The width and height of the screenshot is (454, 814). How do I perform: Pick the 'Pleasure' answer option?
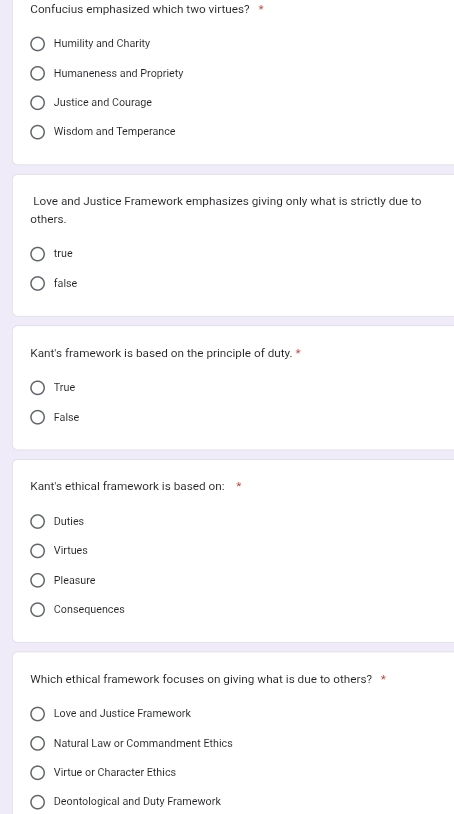tap(37, 580)
